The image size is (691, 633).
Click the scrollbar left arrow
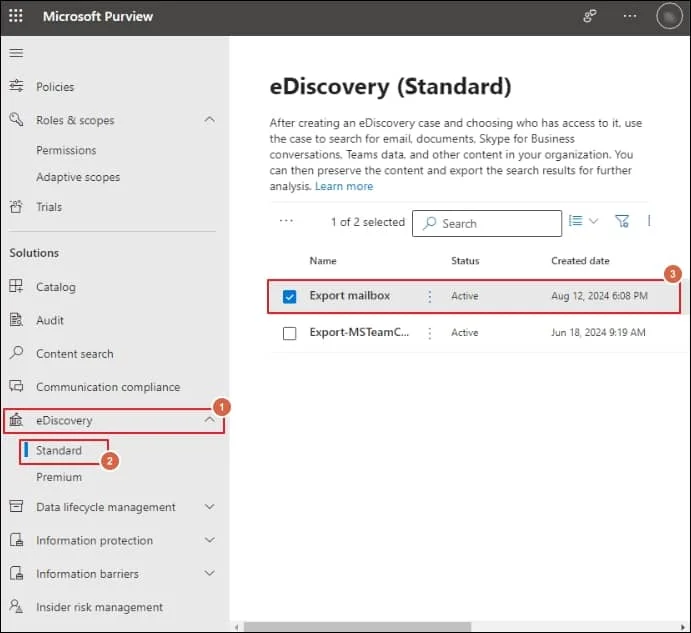click(x=237, y=627)
